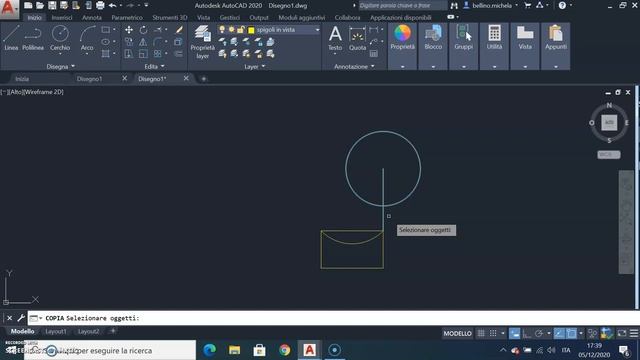Open the Help question mark
This screenshot has height=360, width=640.
[562, 5]
